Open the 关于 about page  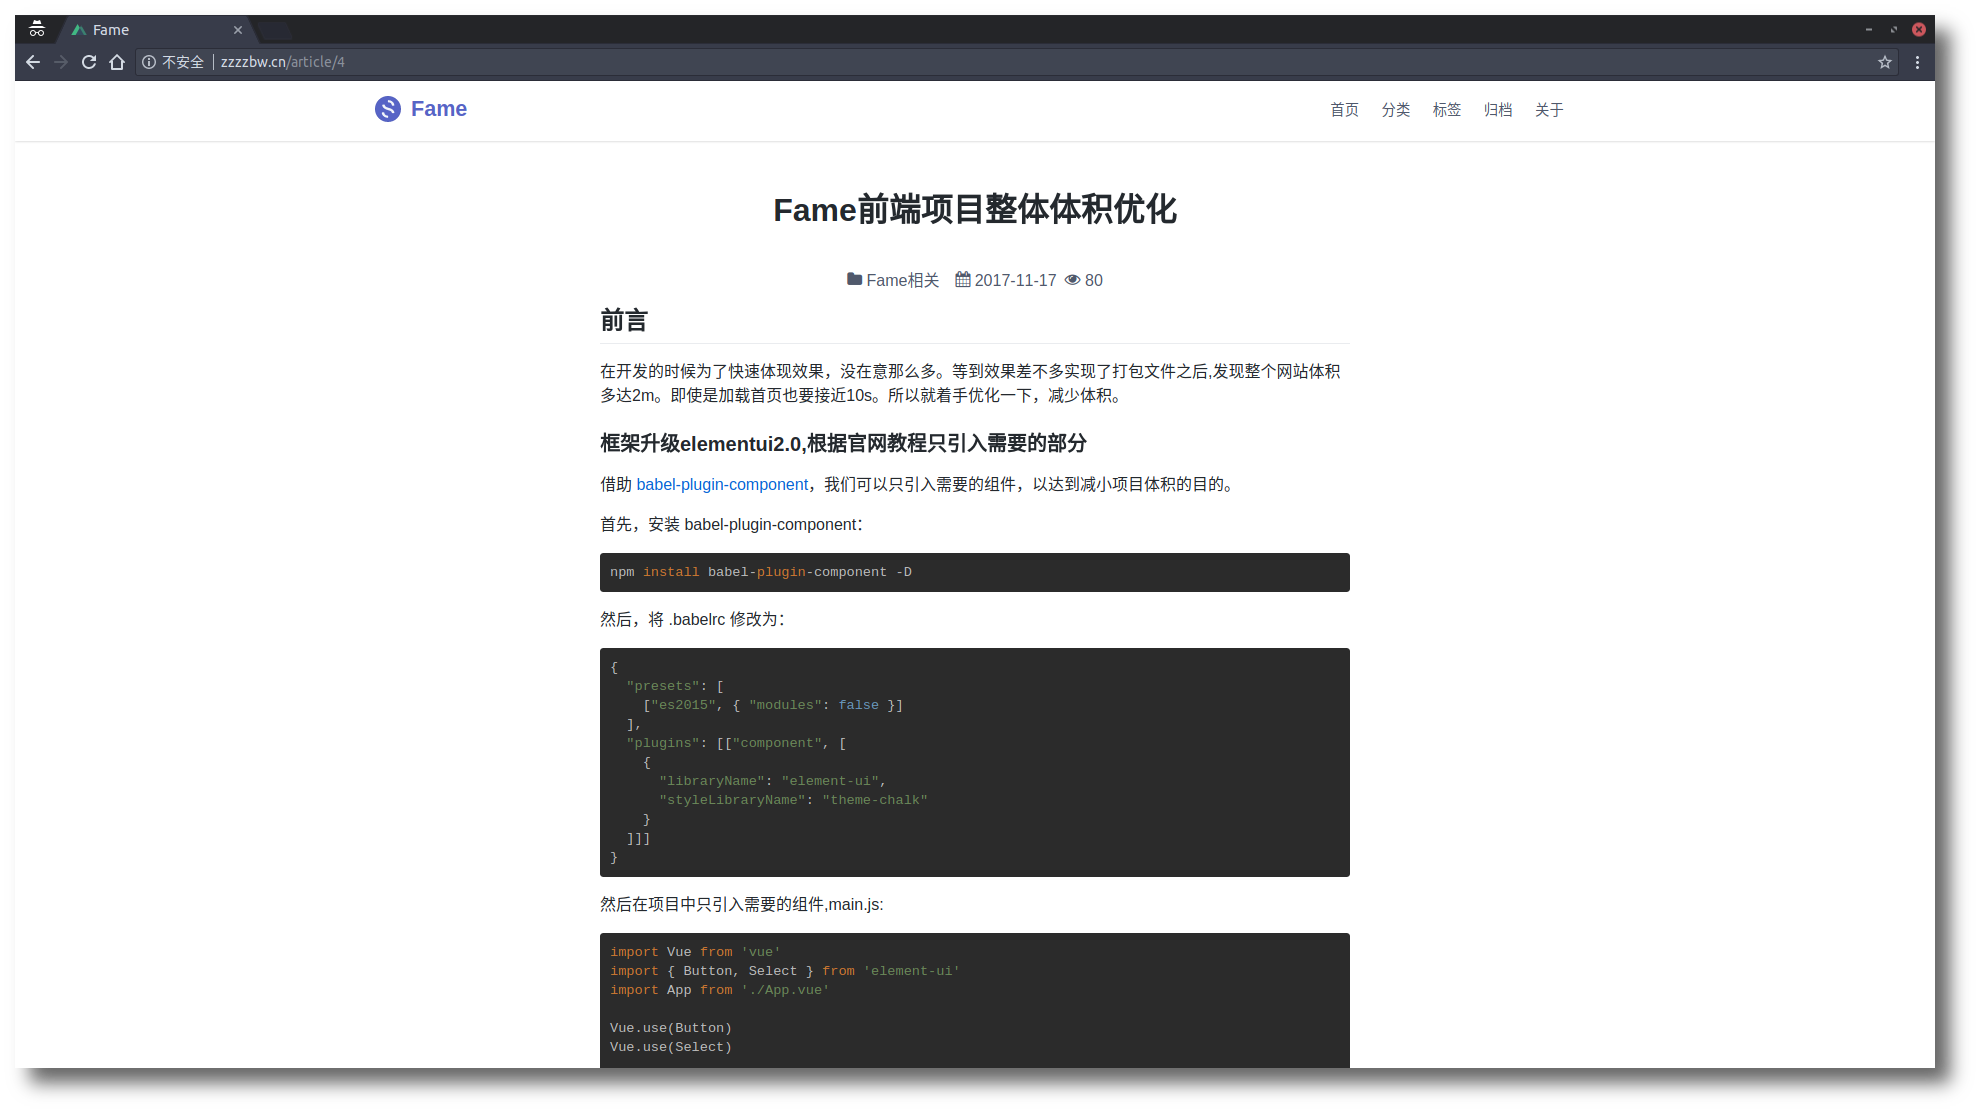(1548, 110)
